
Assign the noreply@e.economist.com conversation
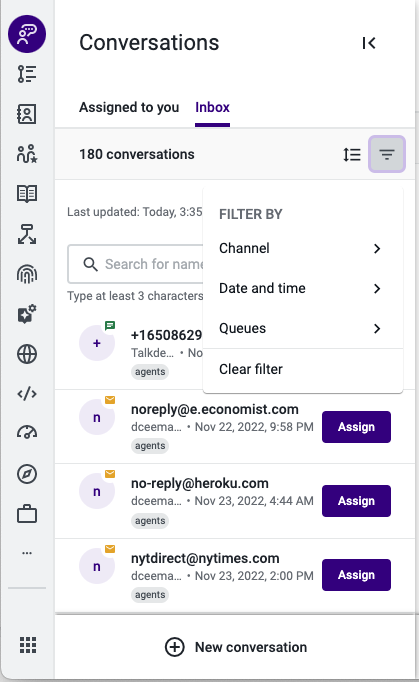tap(356, 427)
